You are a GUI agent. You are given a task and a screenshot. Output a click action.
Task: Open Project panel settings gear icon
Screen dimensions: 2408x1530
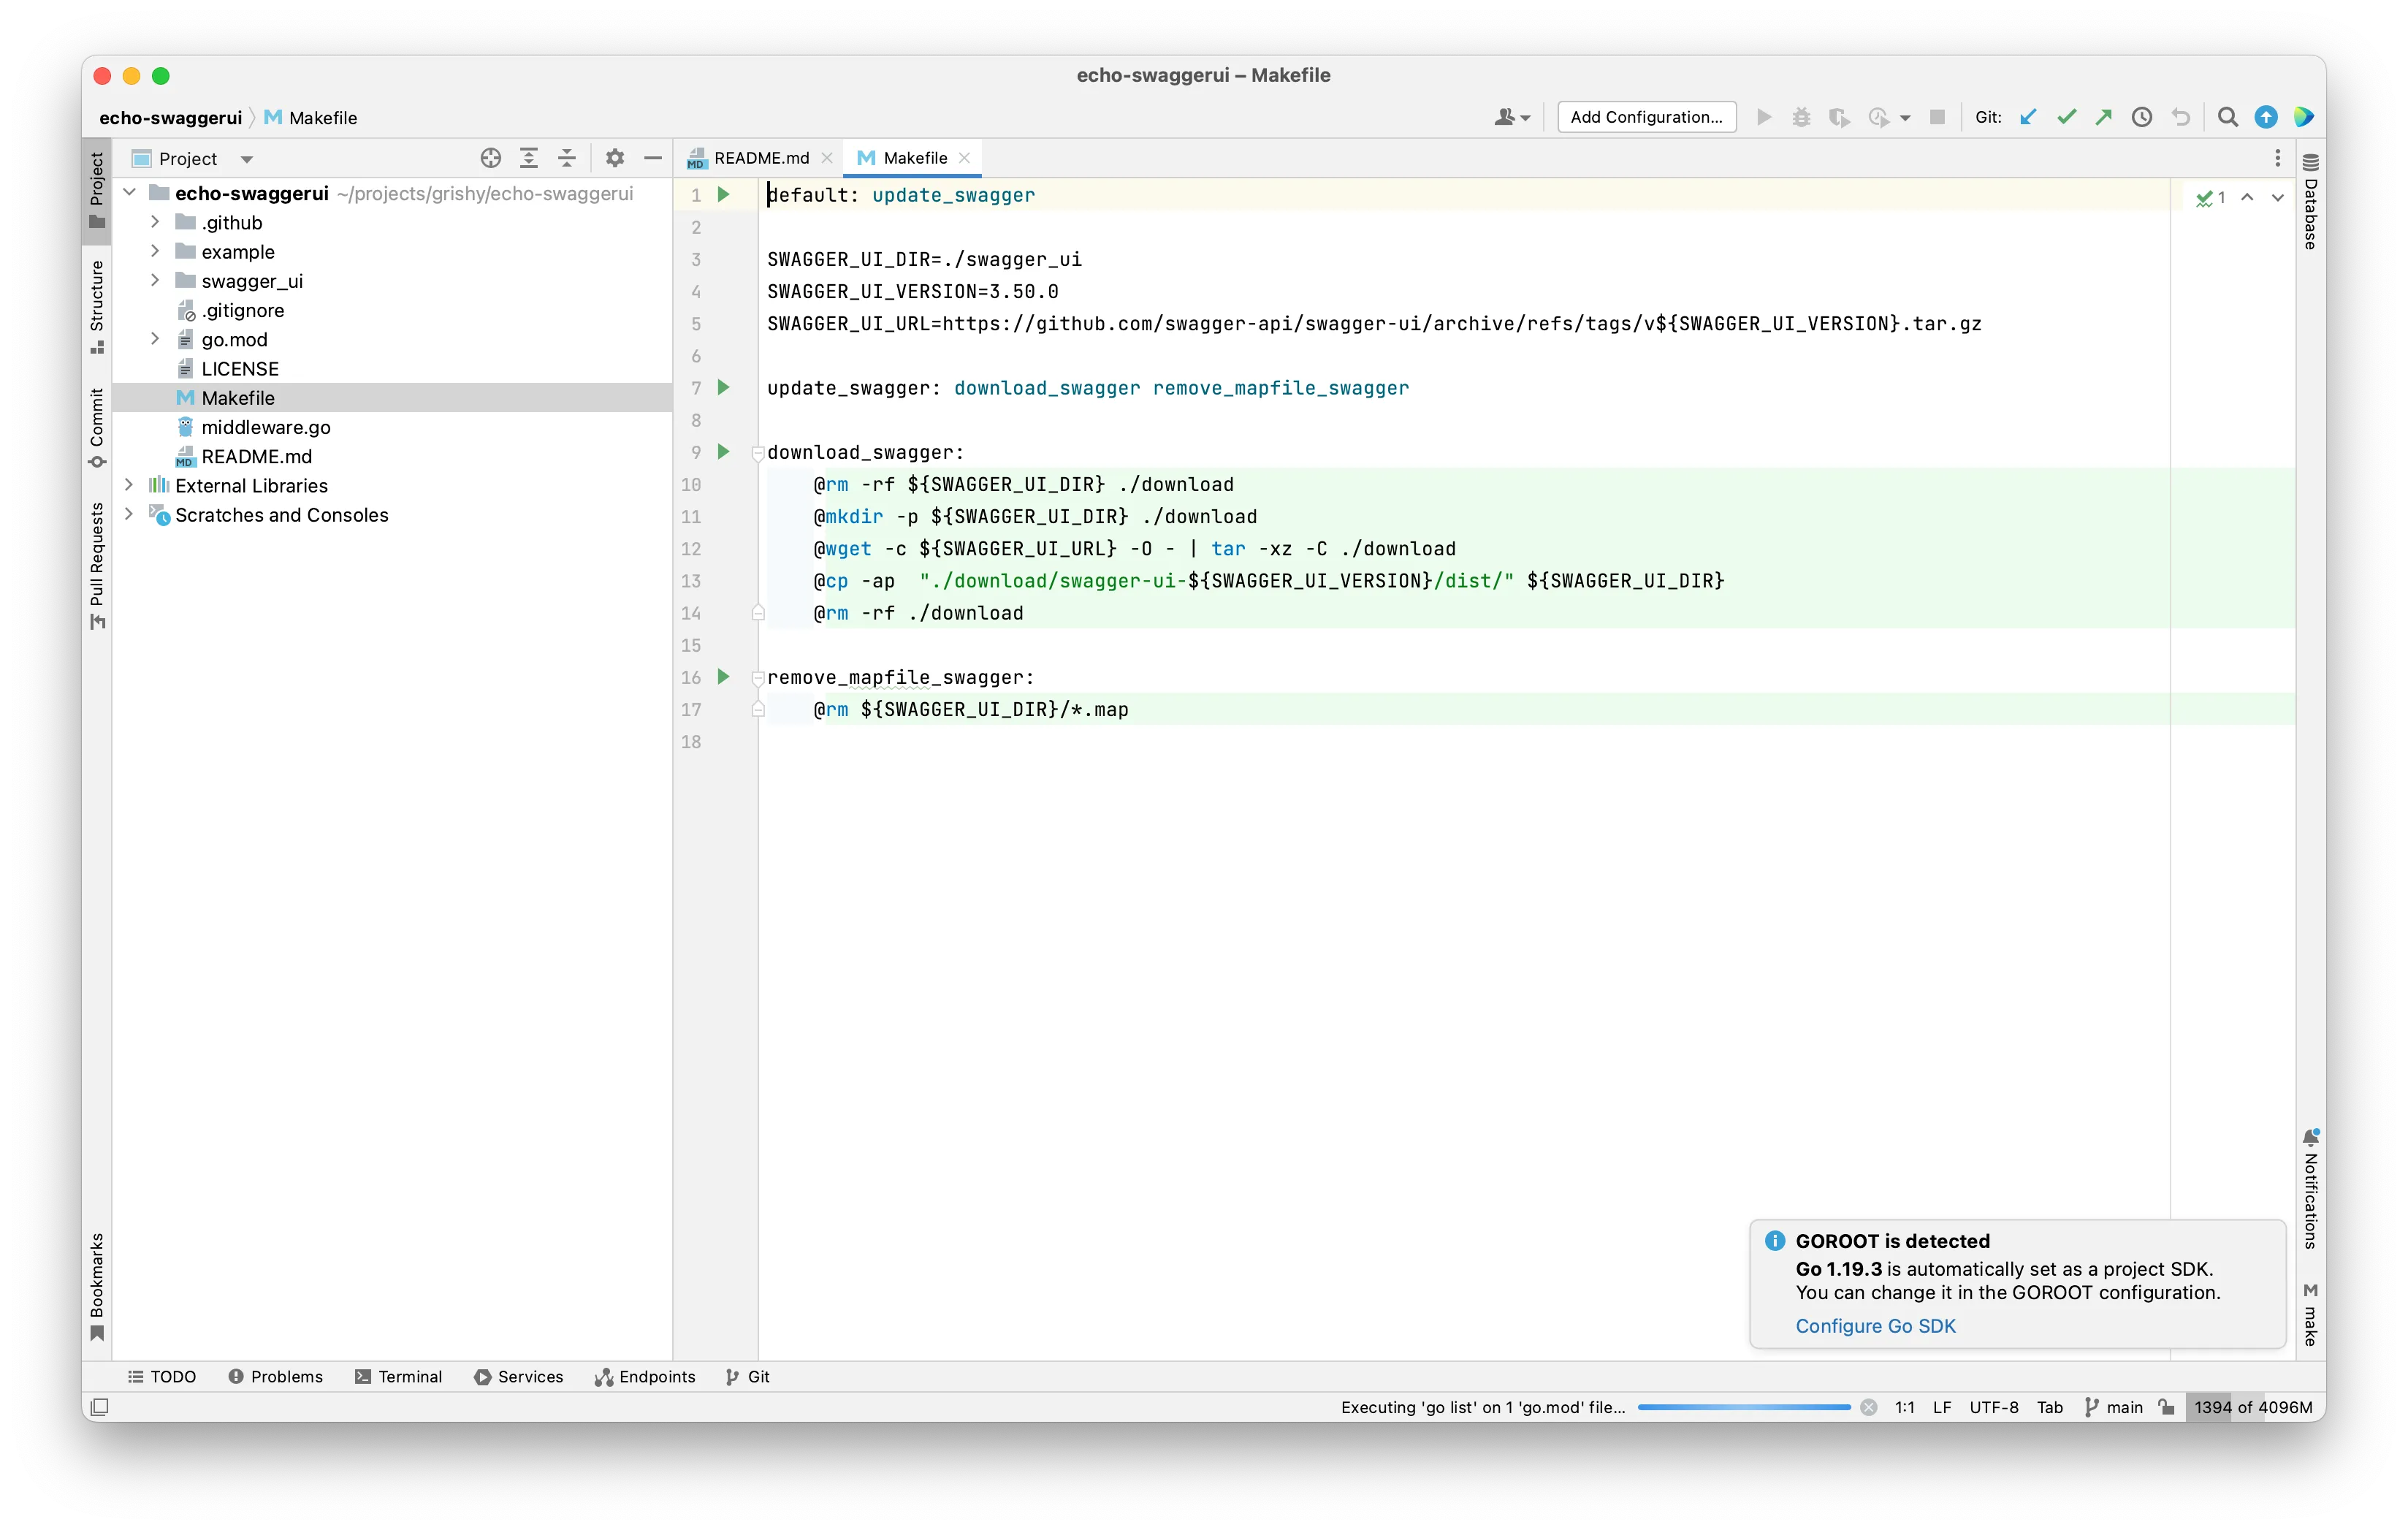pyautogui.click(x=615, y=158)
